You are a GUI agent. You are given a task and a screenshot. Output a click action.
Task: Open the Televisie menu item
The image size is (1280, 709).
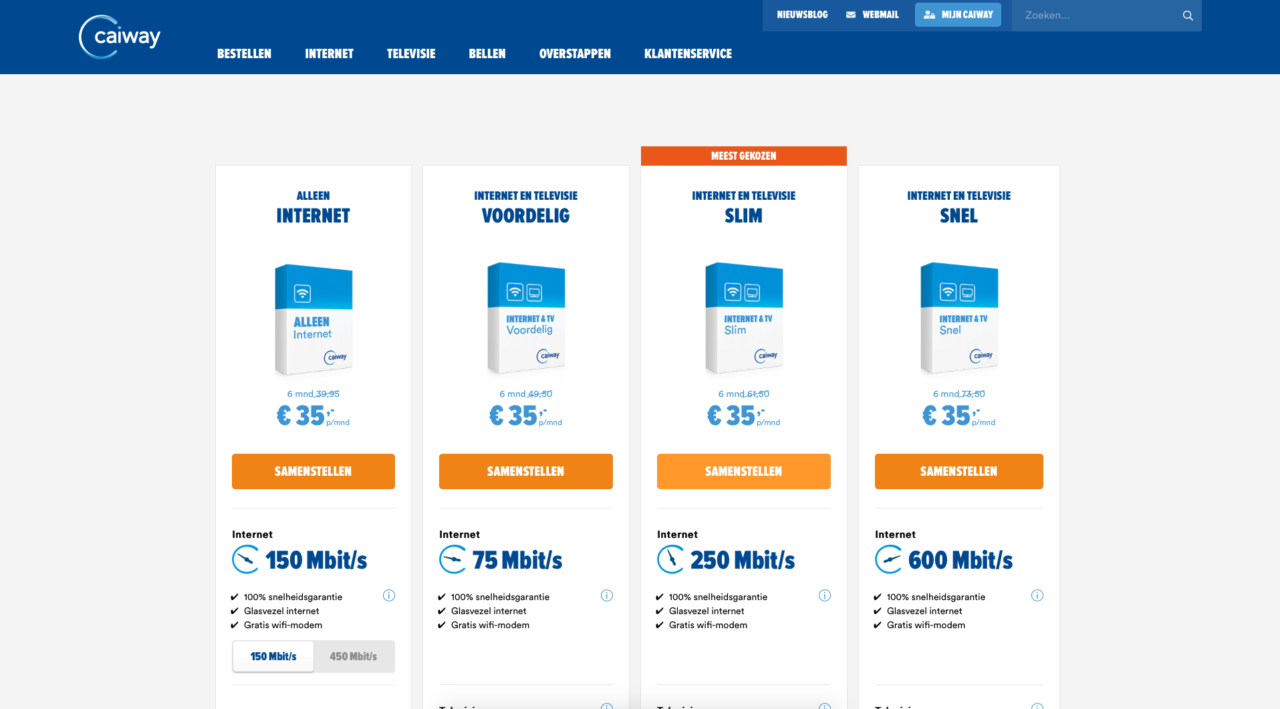(411, 54)
